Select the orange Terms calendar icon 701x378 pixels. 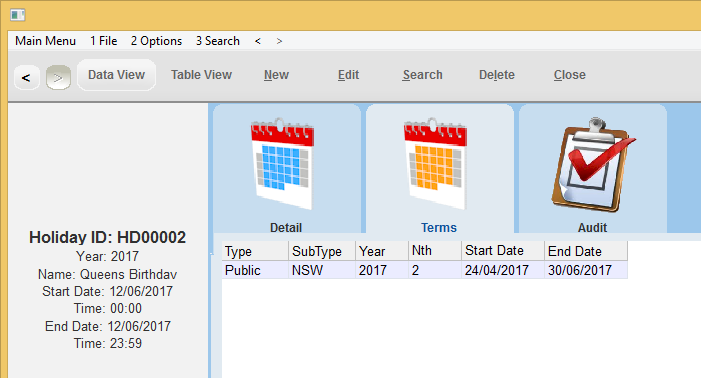tap(435, 164)
